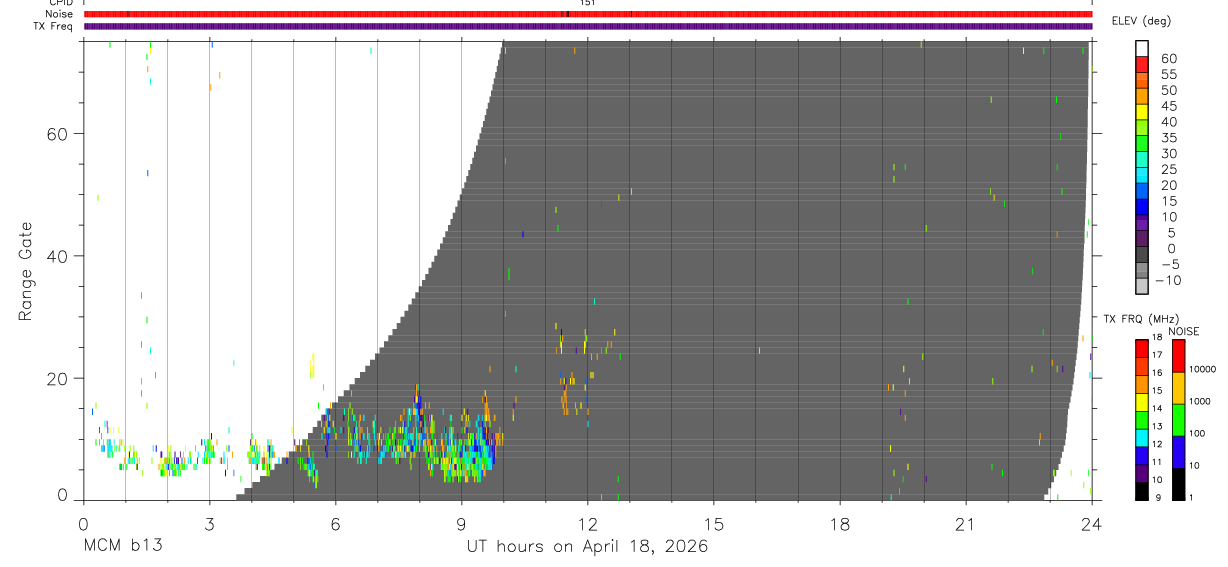Click the red Noise status bar at the top
This screenshot has height=567, width=1228.
point(588,14)
